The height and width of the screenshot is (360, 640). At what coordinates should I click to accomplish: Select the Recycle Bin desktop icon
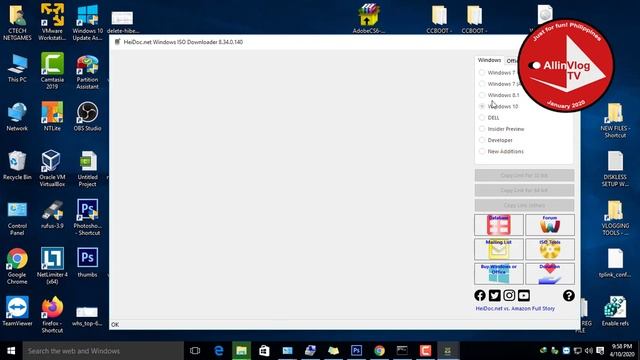tap(17, 166)
